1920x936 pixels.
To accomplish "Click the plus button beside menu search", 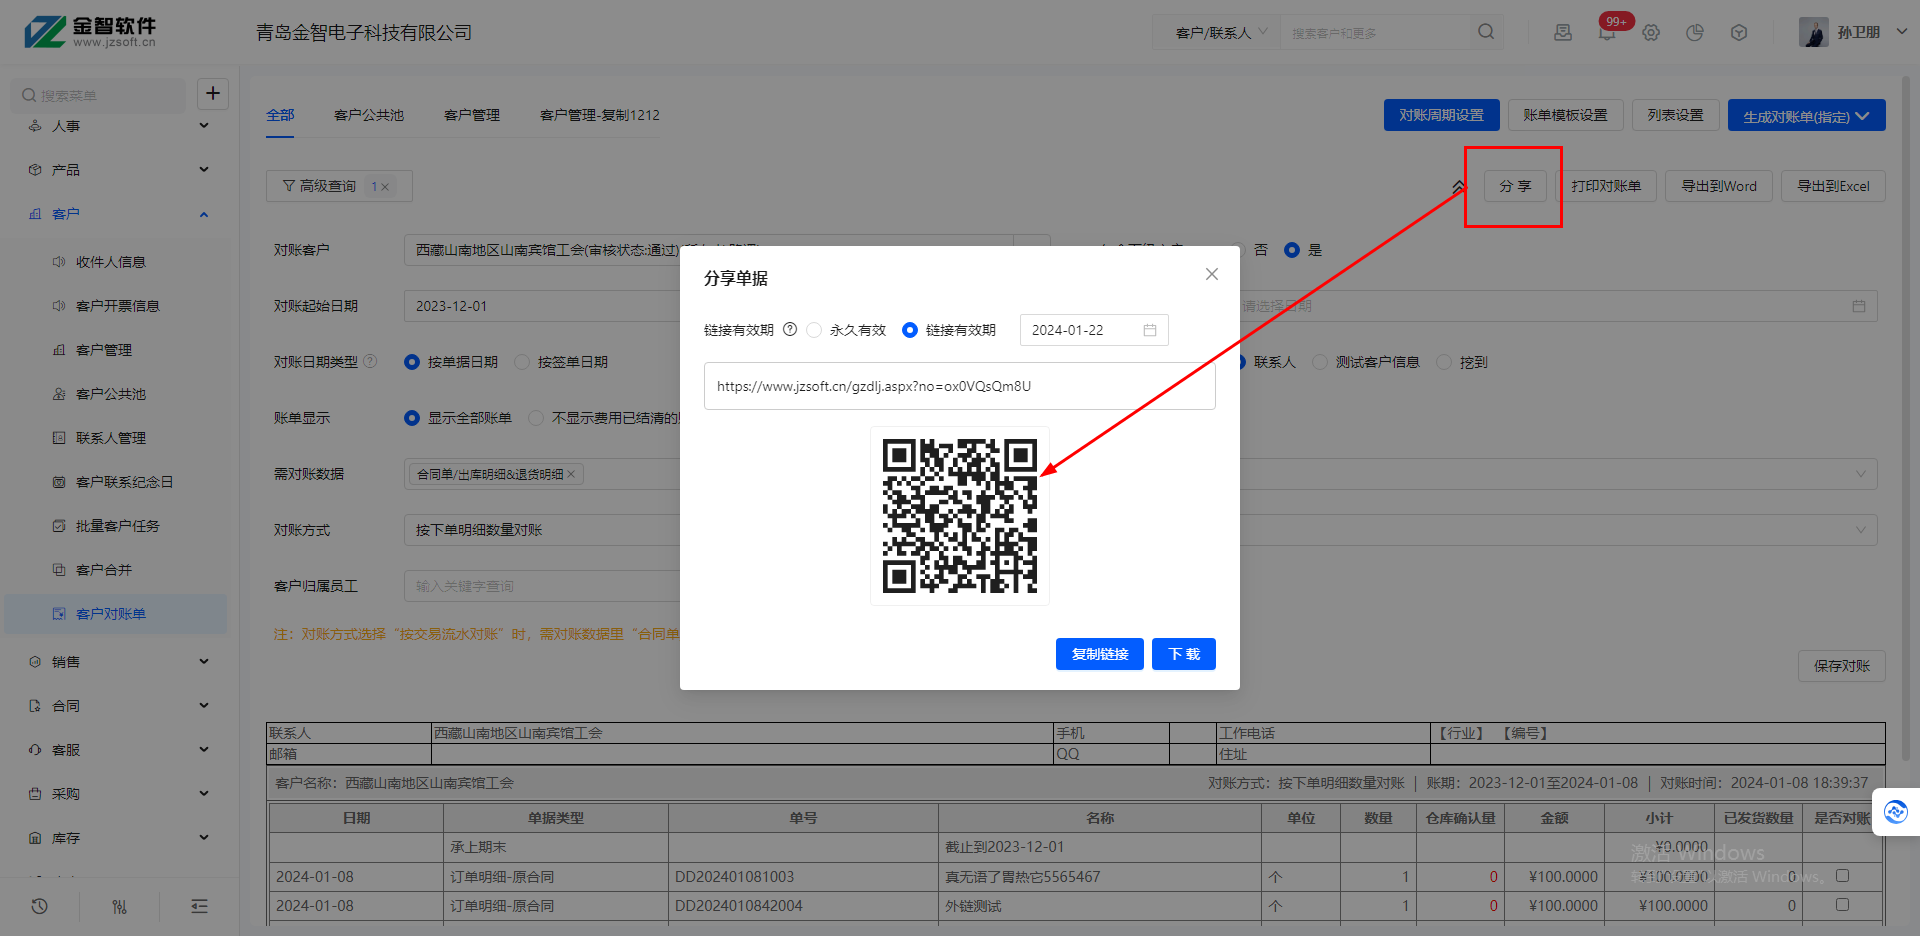I will (x=213, y=94).
